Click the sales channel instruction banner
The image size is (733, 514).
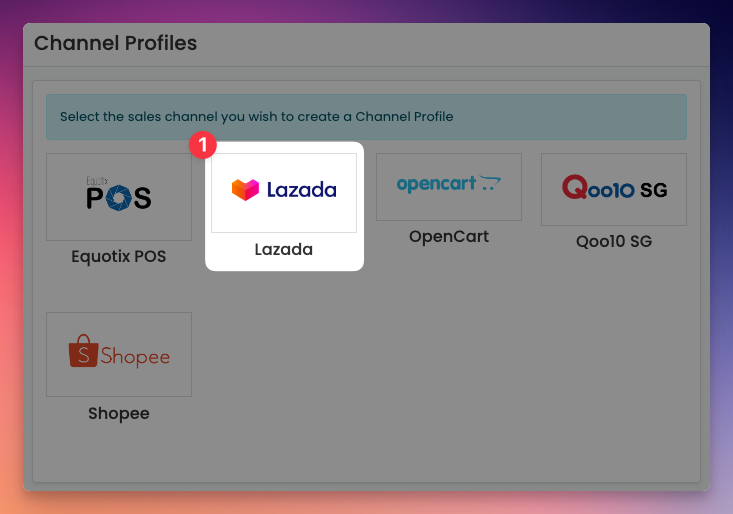click(366, 117)
